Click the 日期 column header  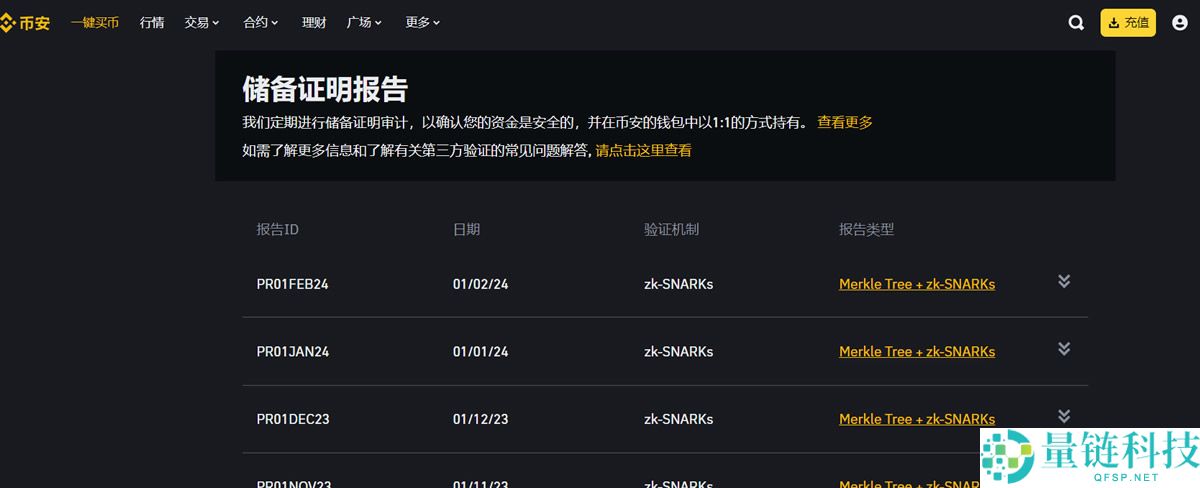pyautogui.click(x=466, y=229)
